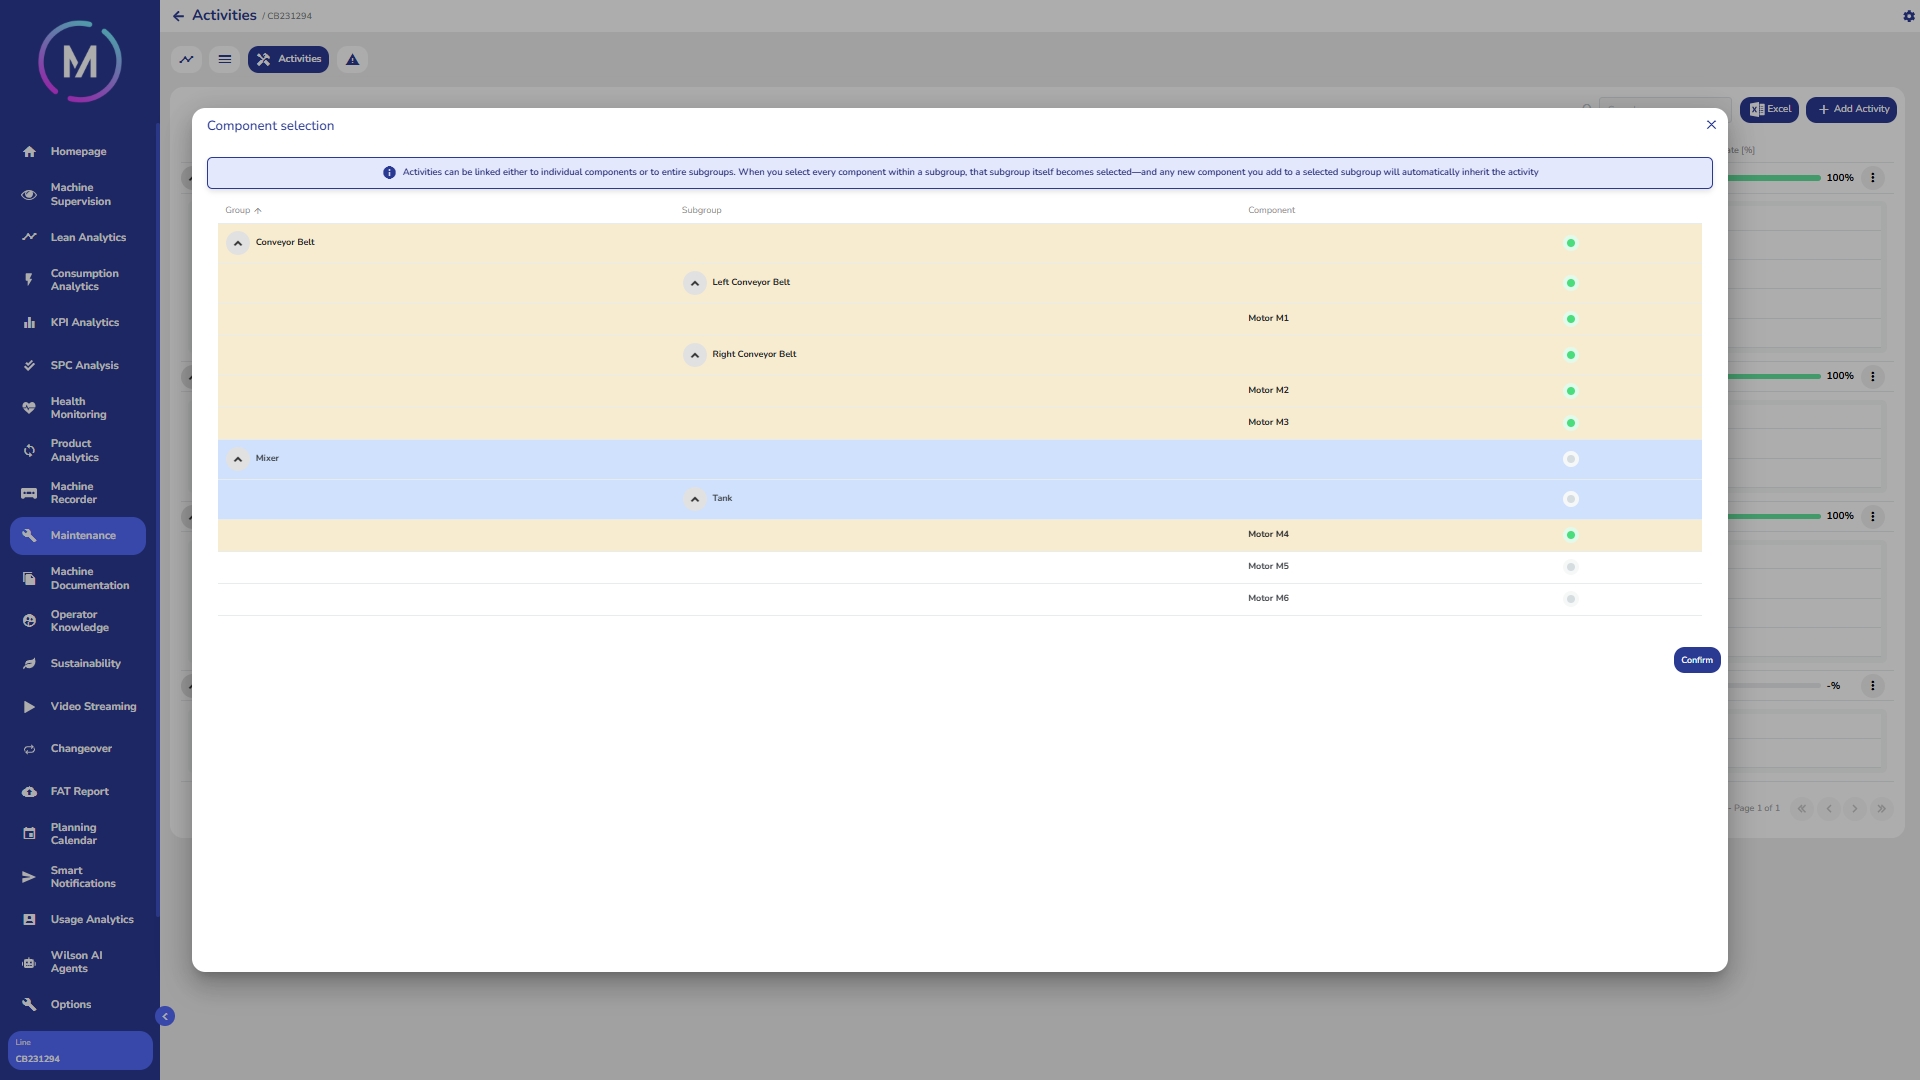Click the list view toolbar icon
The image size is (1920, 1080).
225,60
